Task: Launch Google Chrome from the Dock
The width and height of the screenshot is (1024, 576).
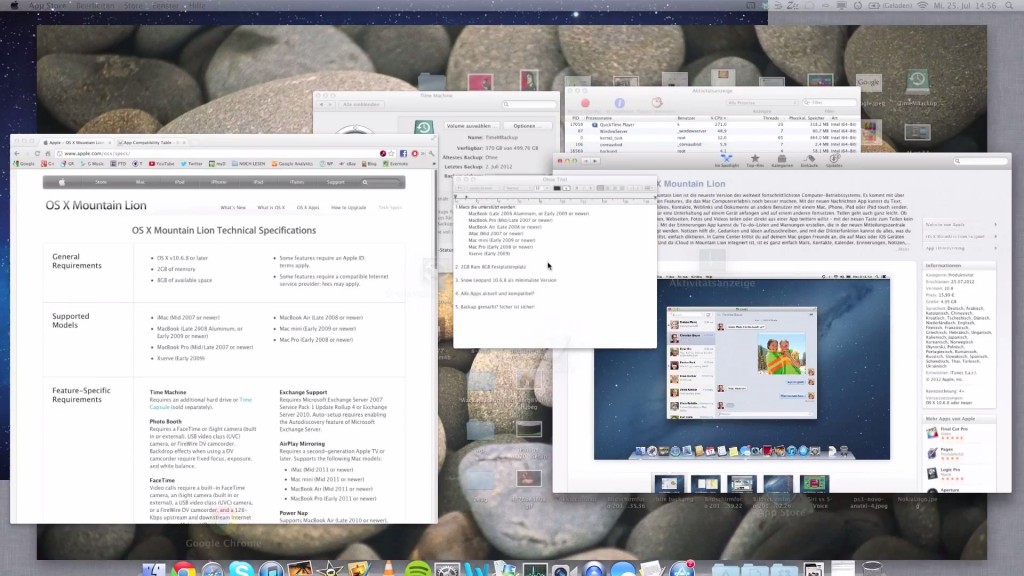Action: 184,569
